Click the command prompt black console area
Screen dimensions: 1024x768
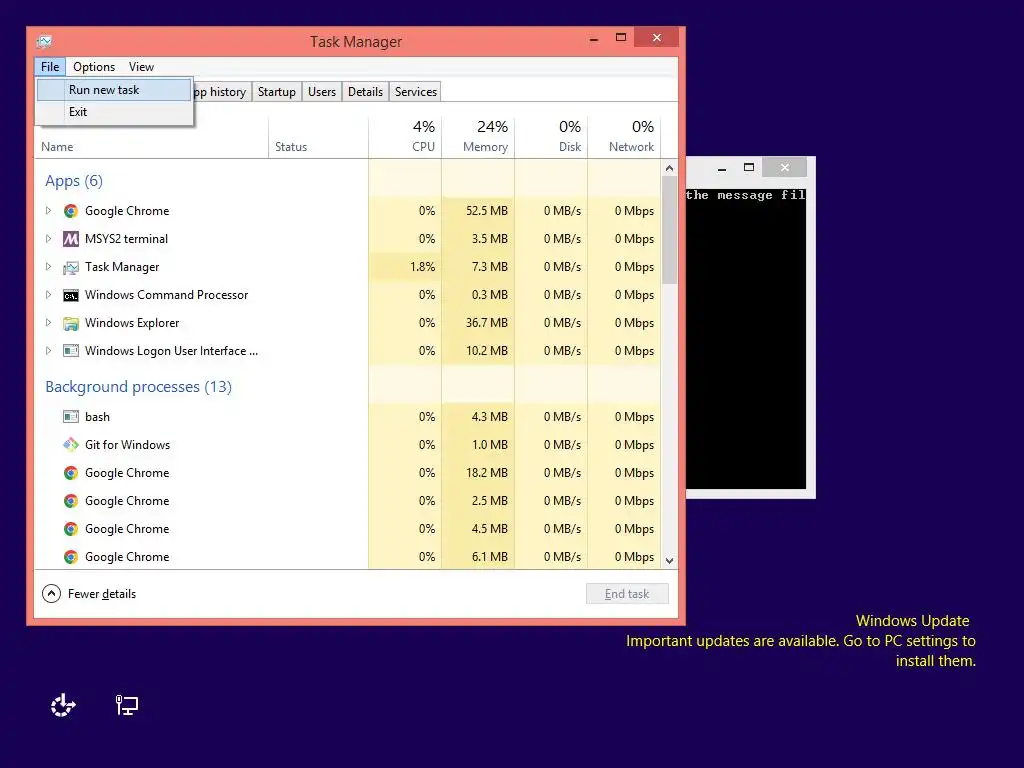[x=746, y=338]
